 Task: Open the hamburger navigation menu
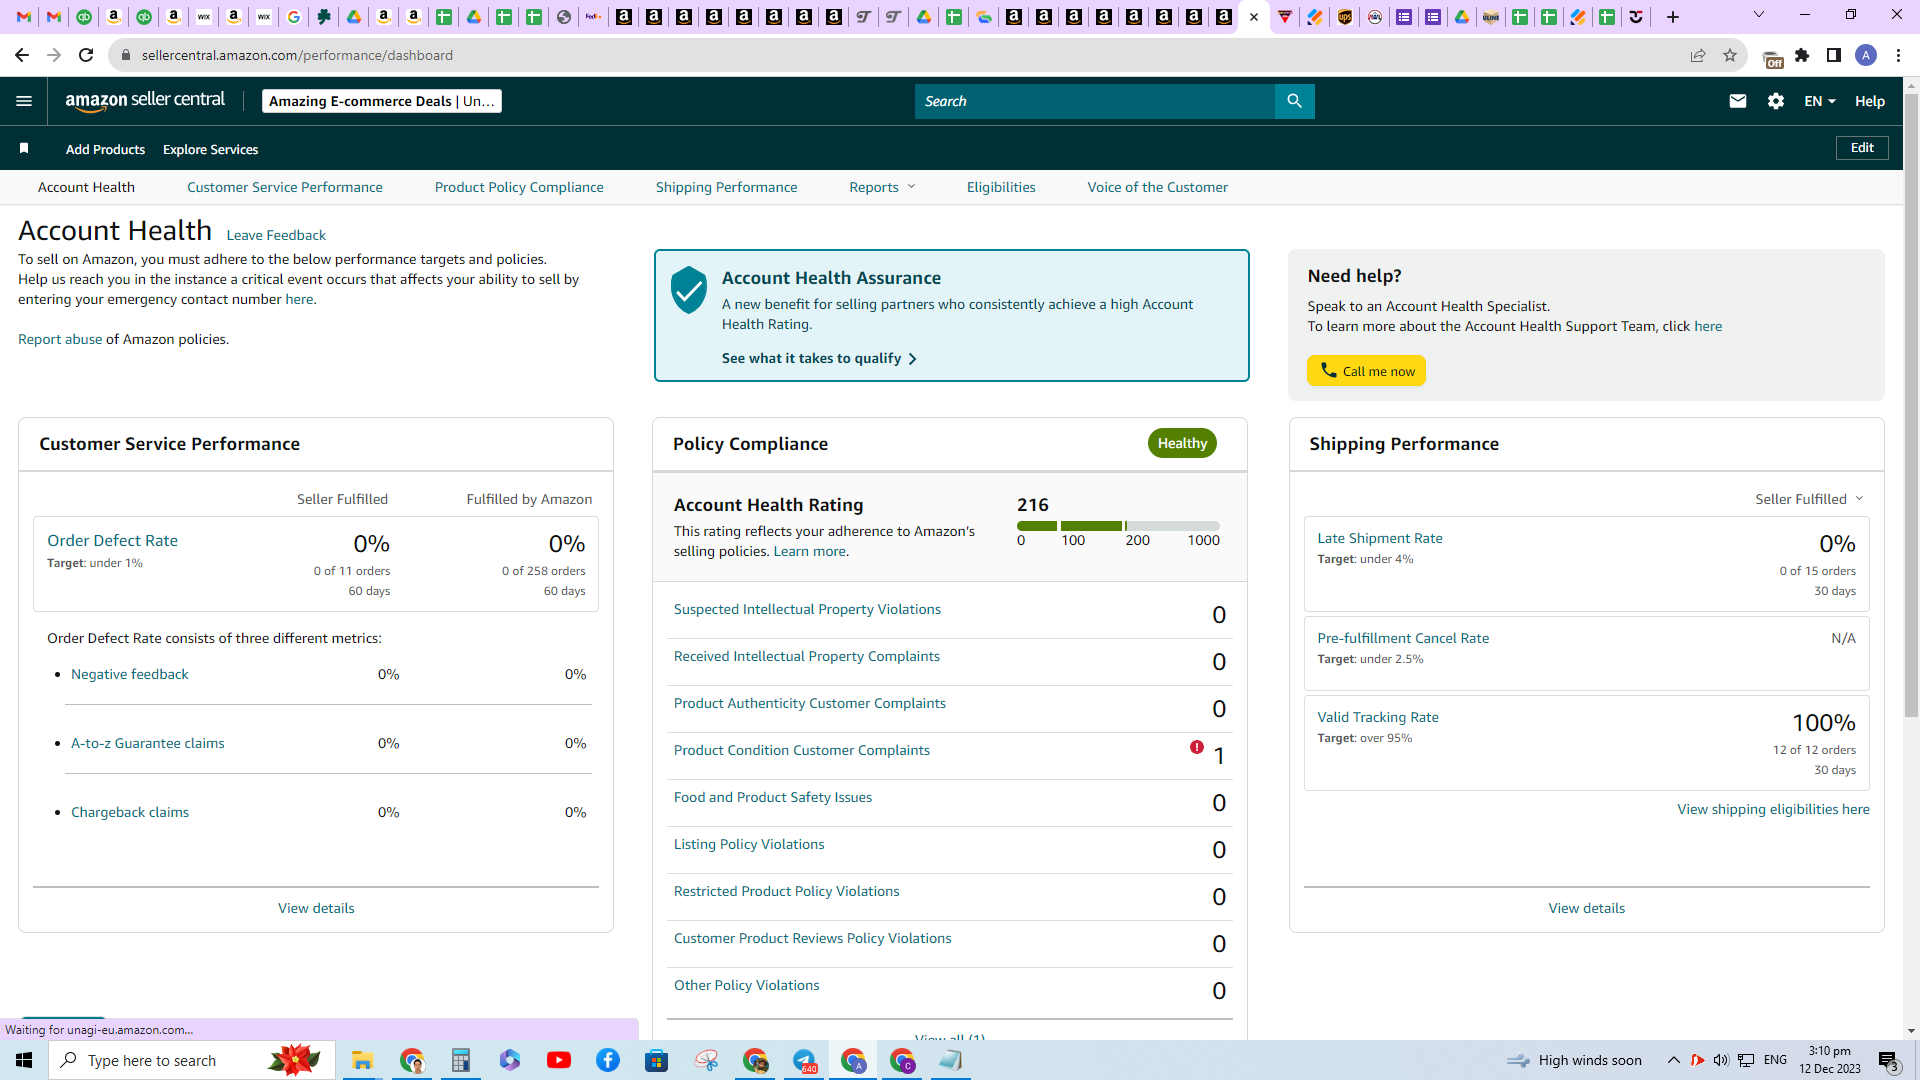pos(24,101)
